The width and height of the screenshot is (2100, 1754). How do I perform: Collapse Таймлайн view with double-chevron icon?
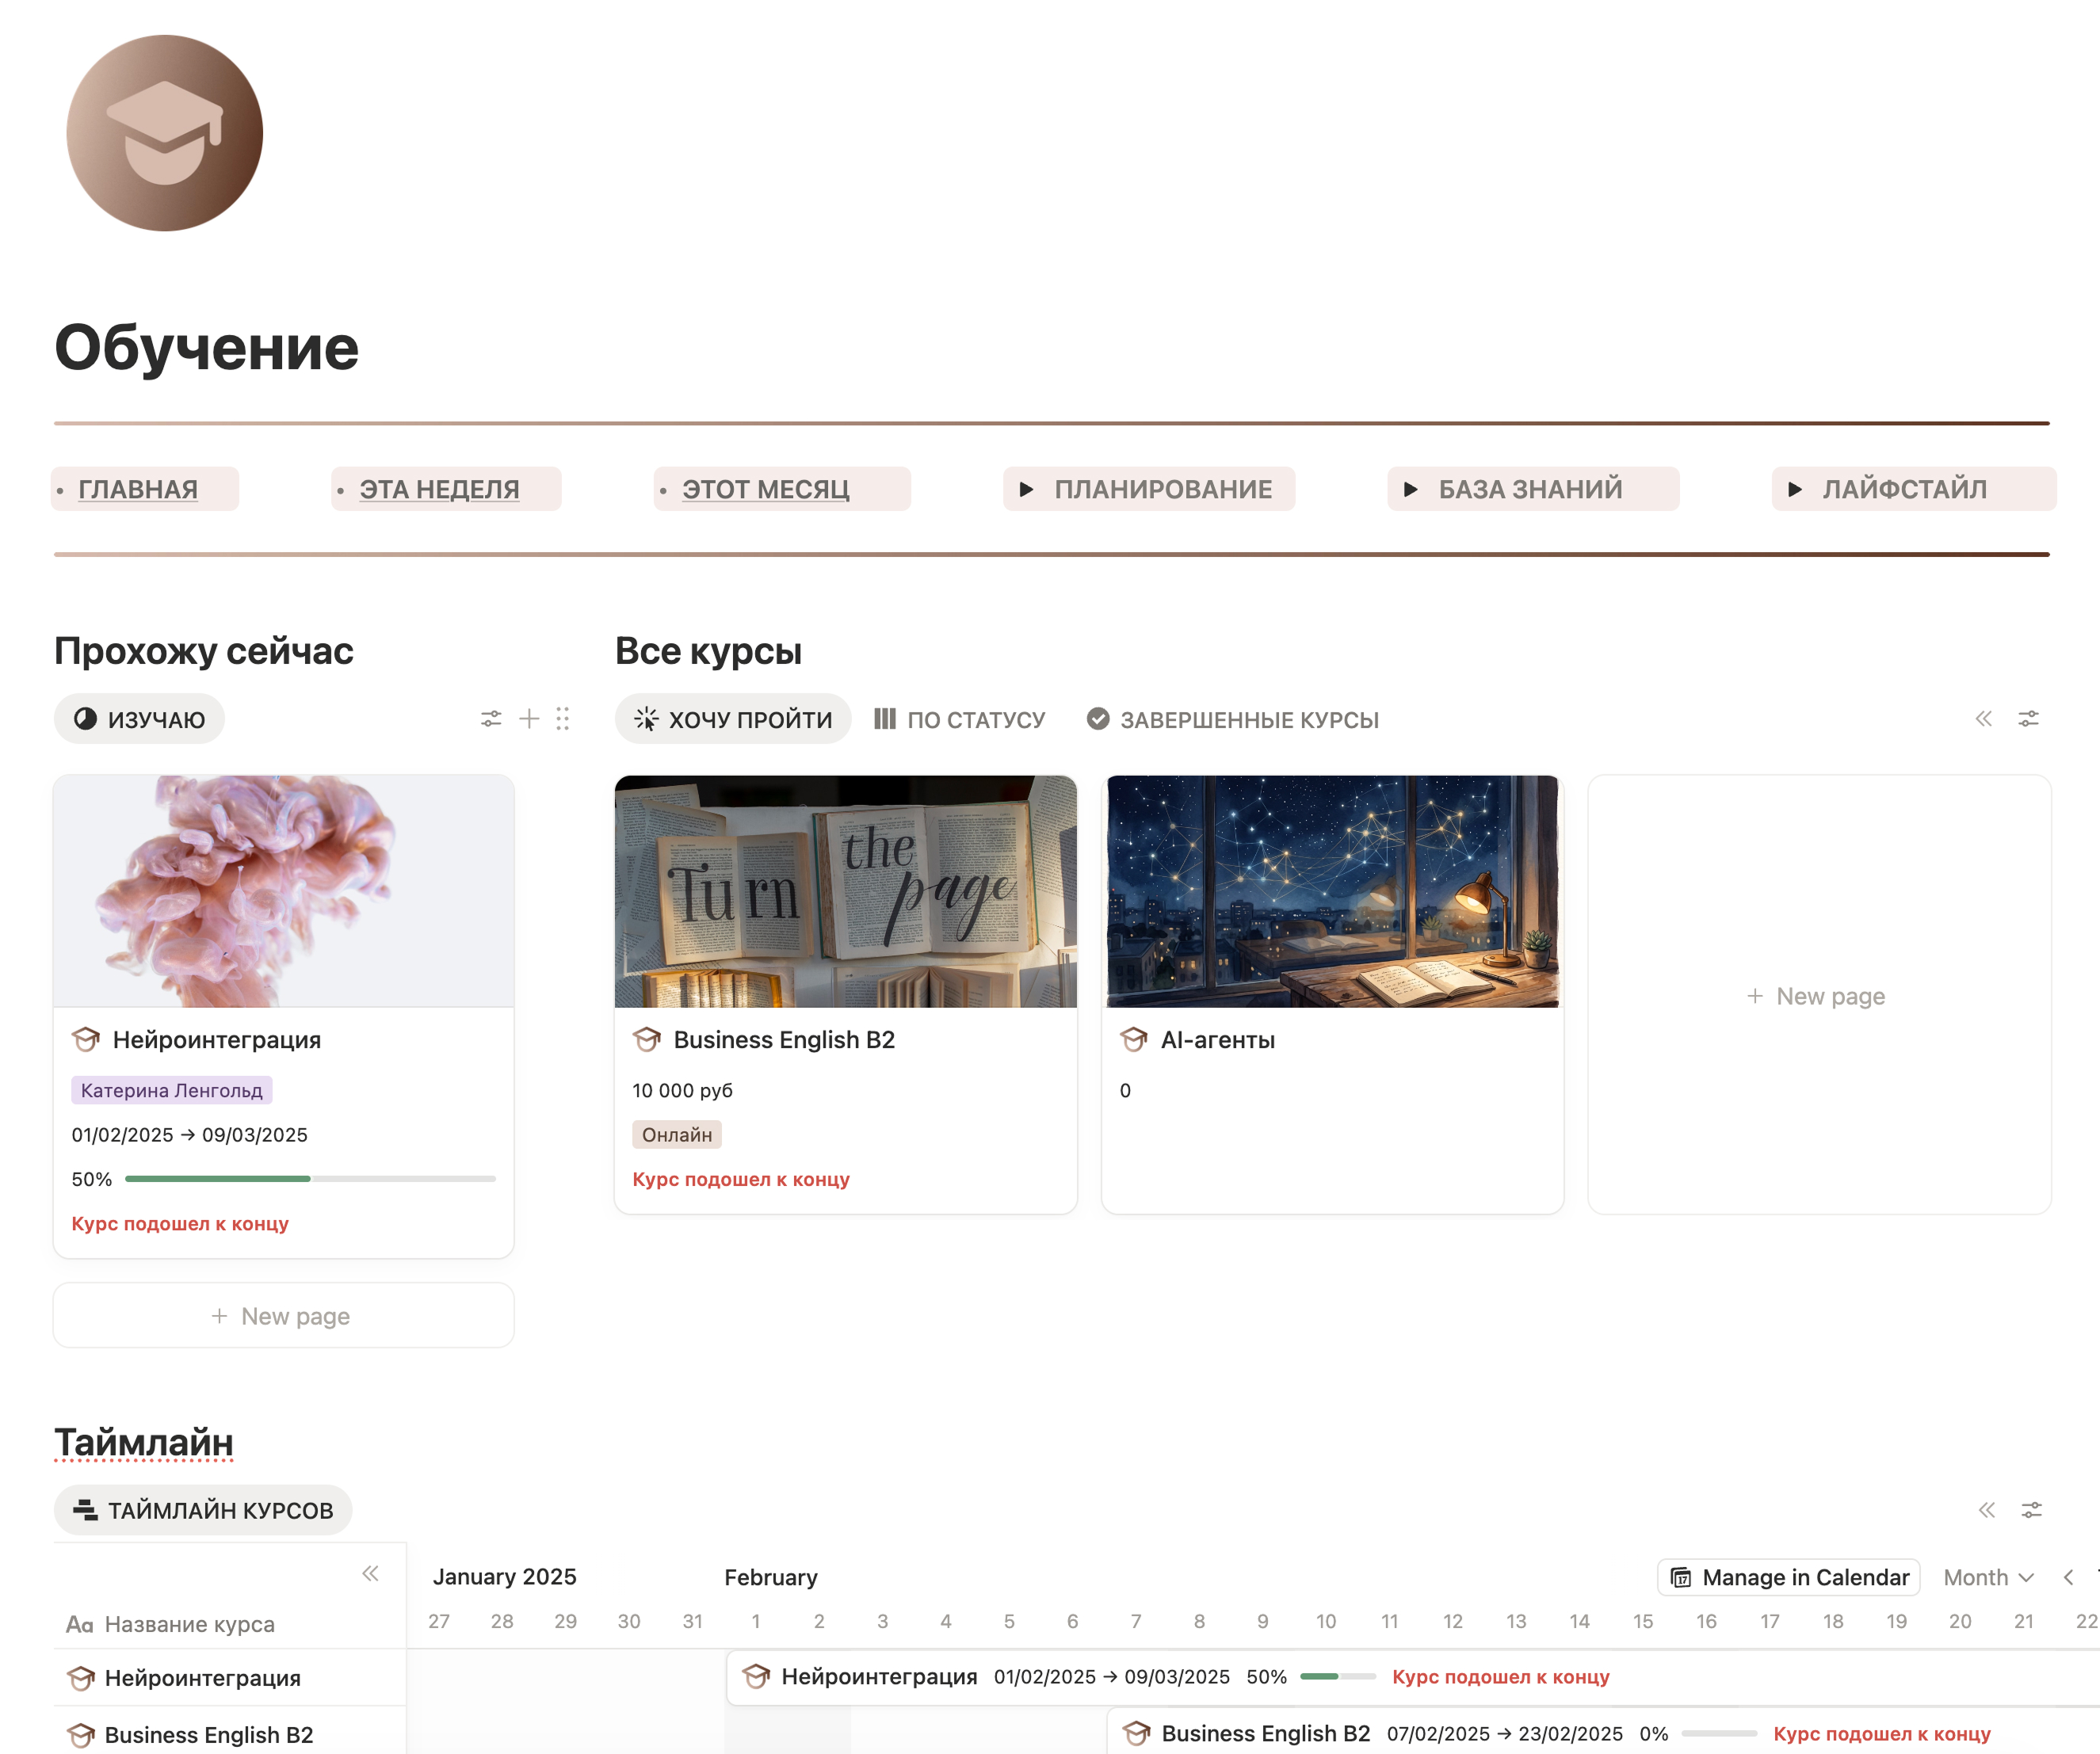[x=1987, y=1510]
